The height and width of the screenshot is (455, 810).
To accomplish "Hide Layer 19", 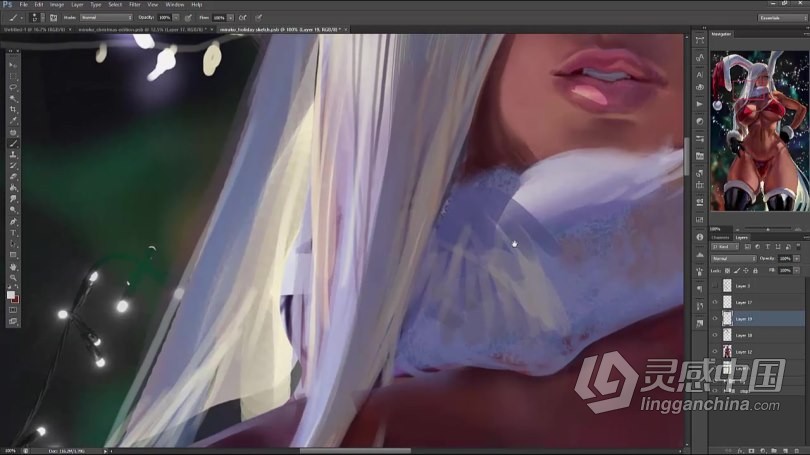I will [715, 319].
